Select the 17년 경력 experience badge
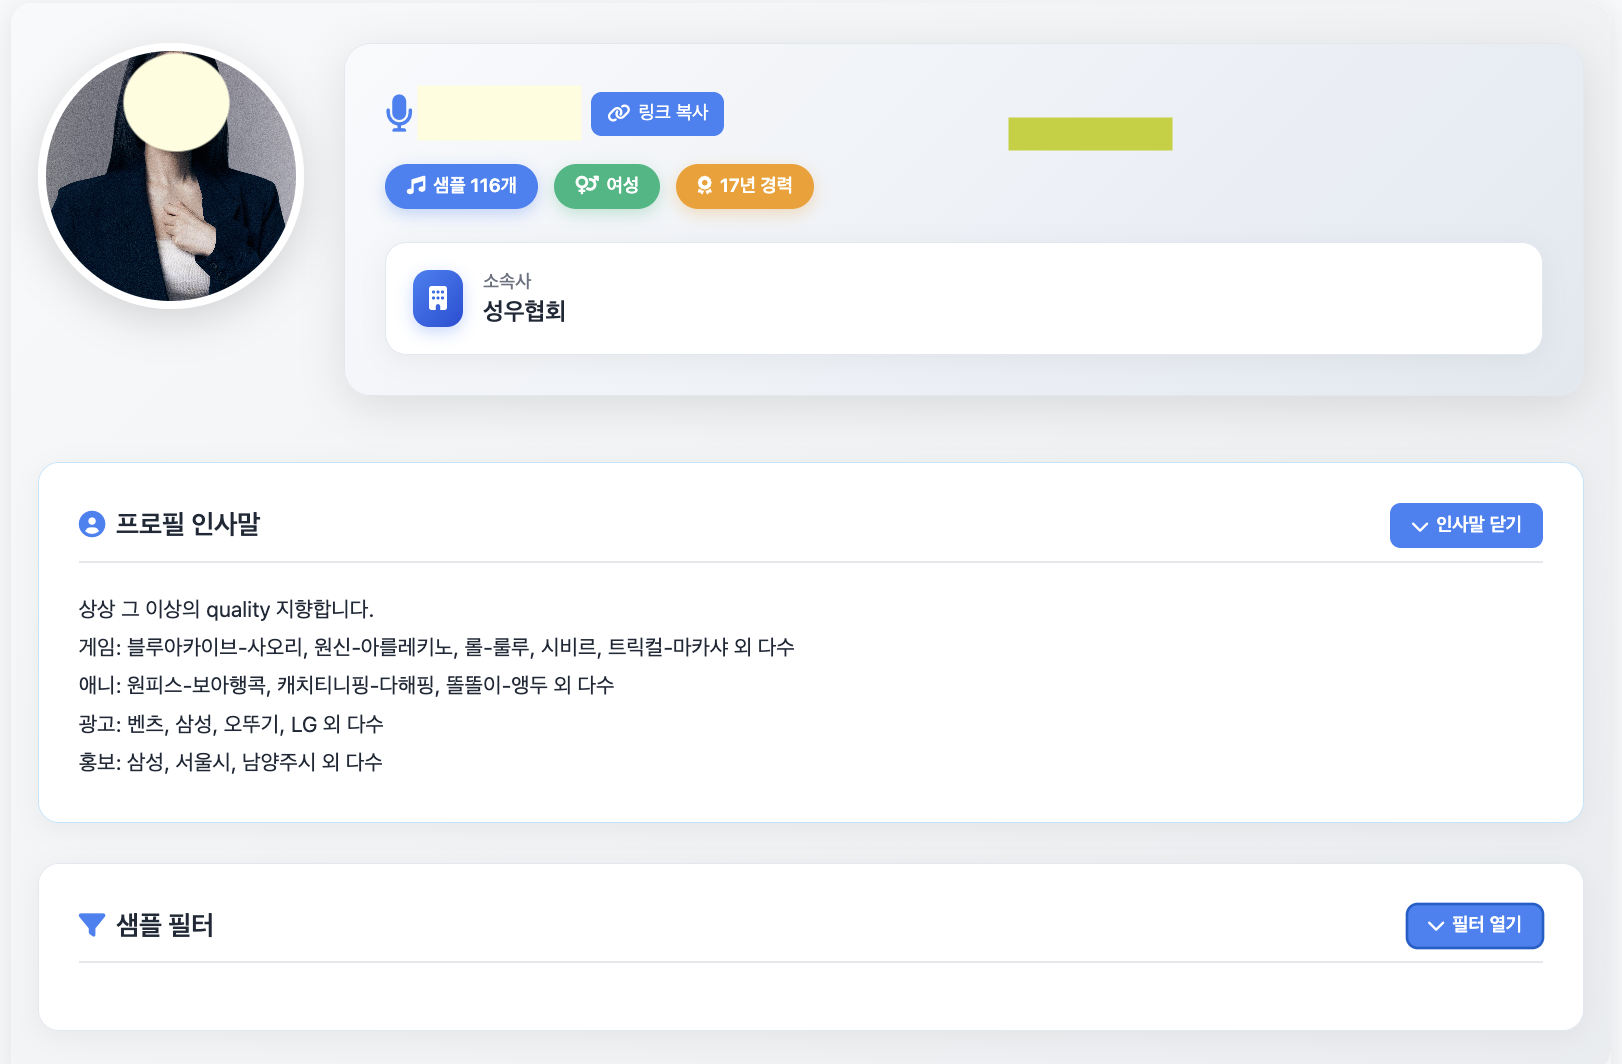1622x1064 pixels. (745, 186)
